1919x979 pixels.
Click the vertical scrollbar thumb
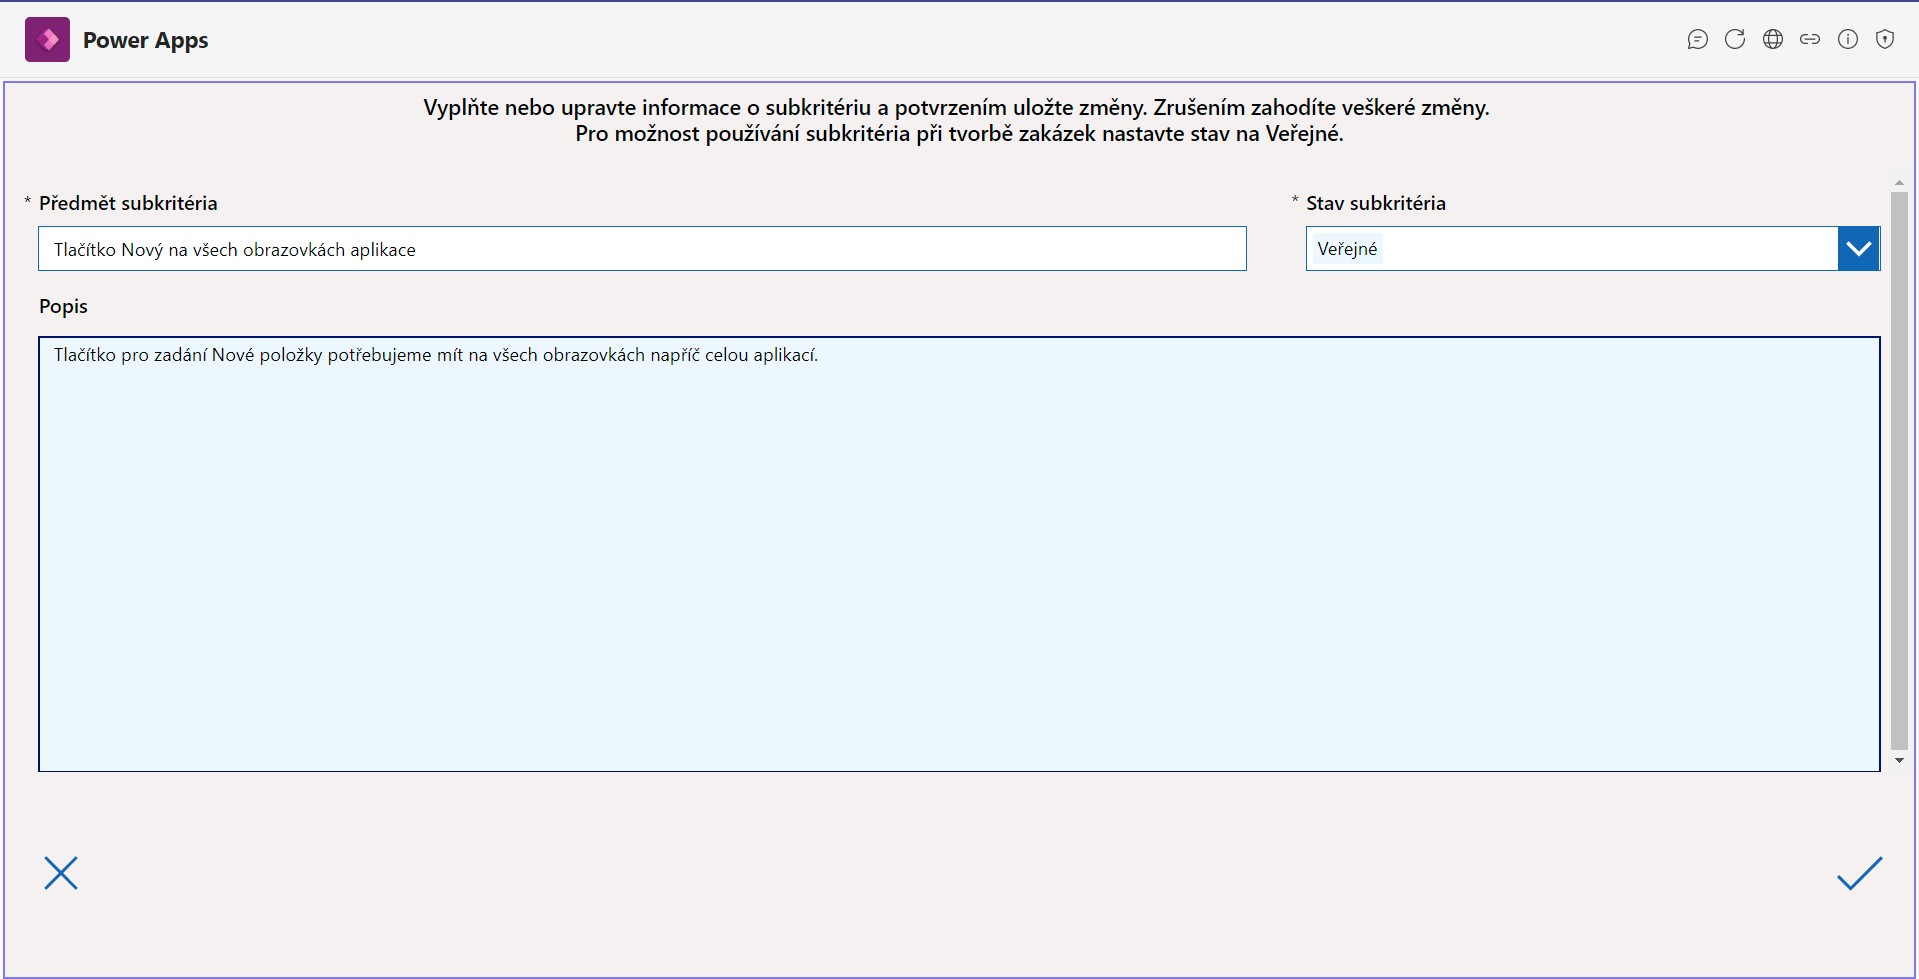(1899, 471)
